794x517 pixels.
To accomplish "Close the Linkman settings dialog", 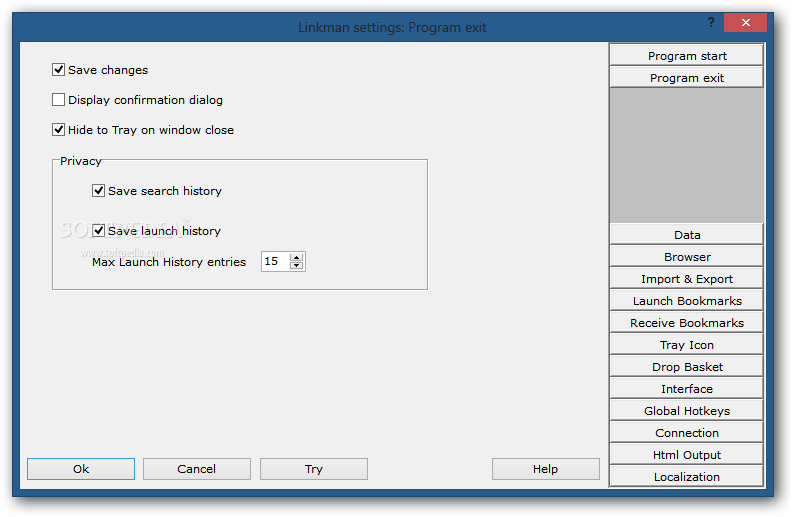I will 745,22.
